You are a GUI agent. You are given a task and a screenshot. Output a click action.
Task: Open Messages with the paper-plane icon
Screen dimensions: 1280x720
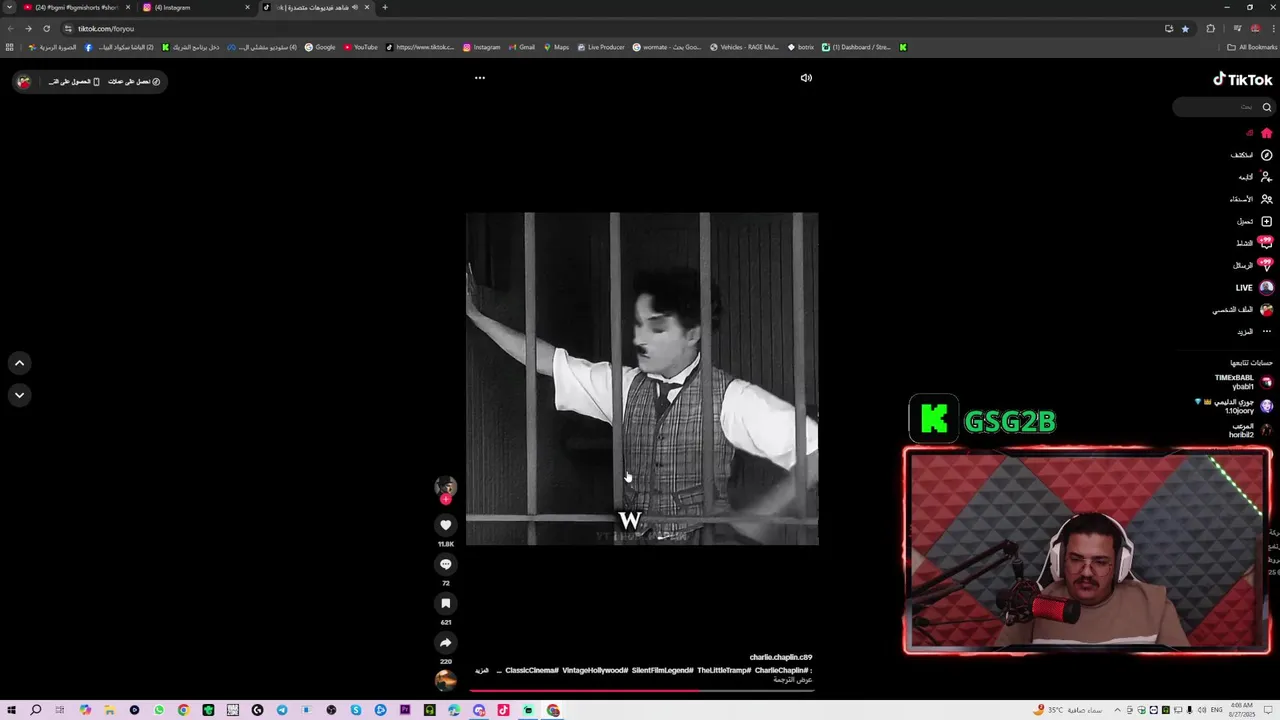(x=1265, y=265)
